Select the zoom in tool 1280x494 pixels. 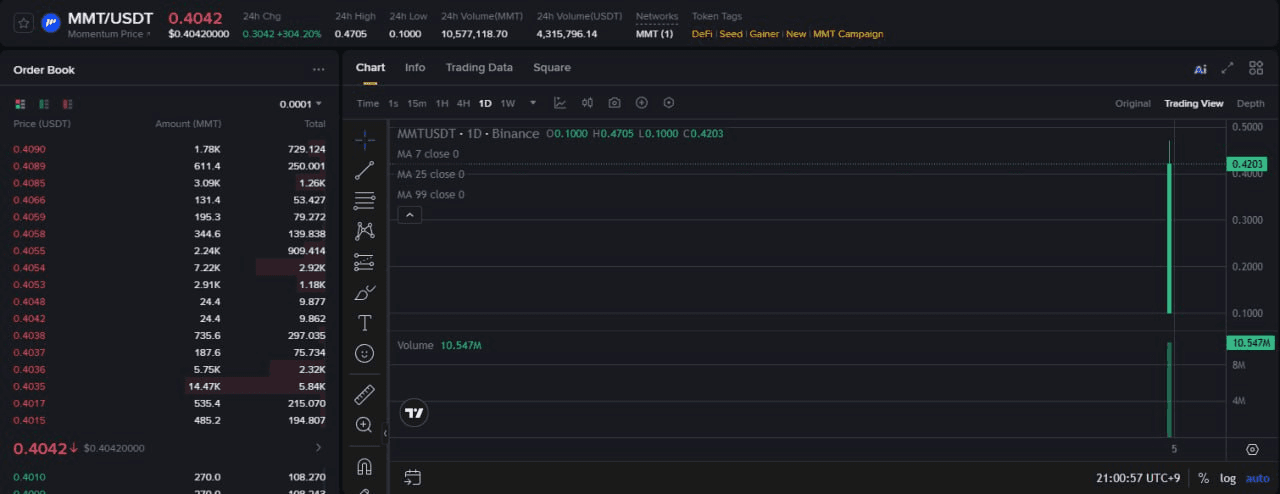(x=365, y=425)
